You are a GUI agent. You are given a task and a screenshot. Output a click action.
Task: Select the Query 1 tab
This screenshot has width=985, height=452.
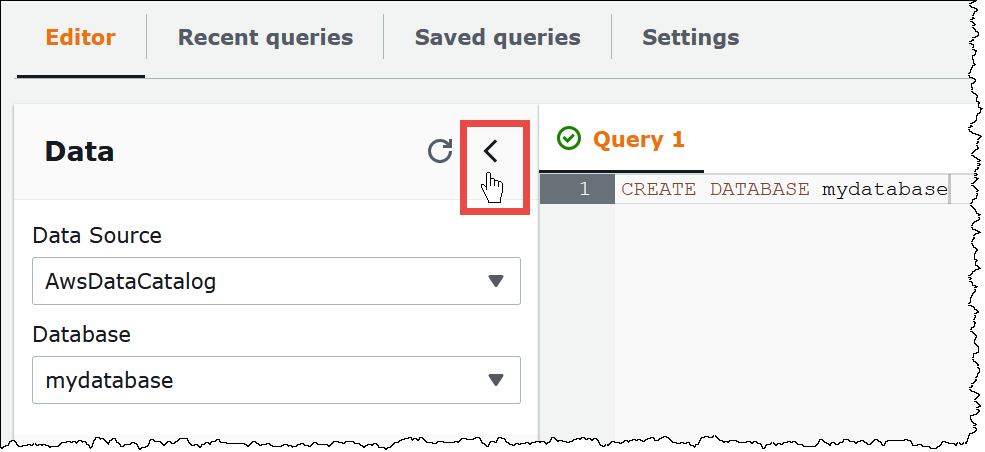(x=638, y=139)
